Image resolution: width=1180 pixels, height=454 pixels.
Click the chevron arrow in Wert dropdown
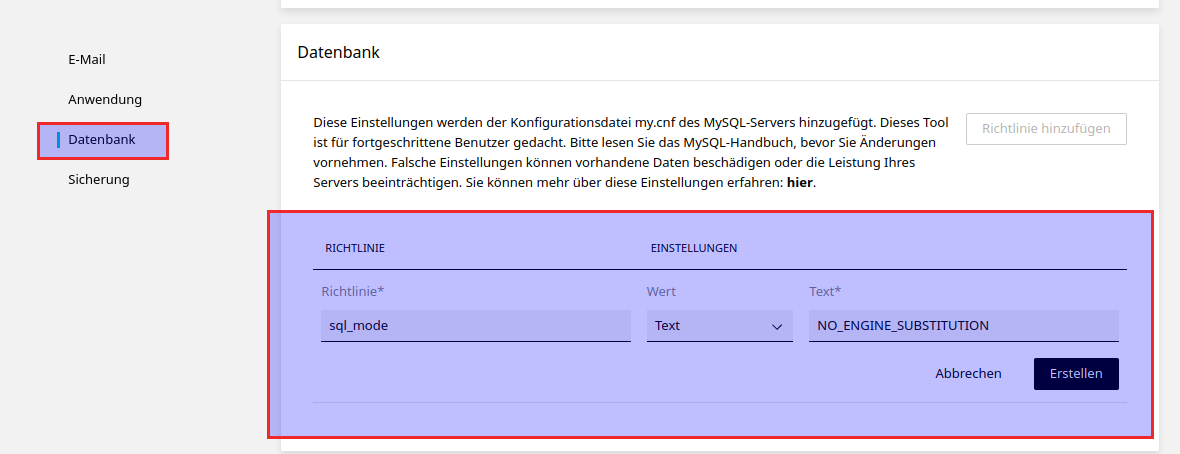coord(776,326)
